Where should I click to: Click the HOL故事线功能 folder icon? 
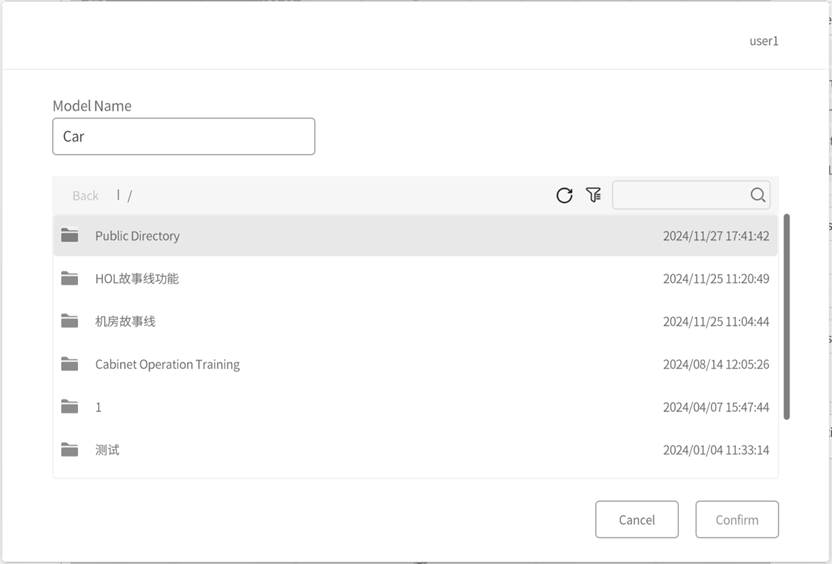click(69, 279)
